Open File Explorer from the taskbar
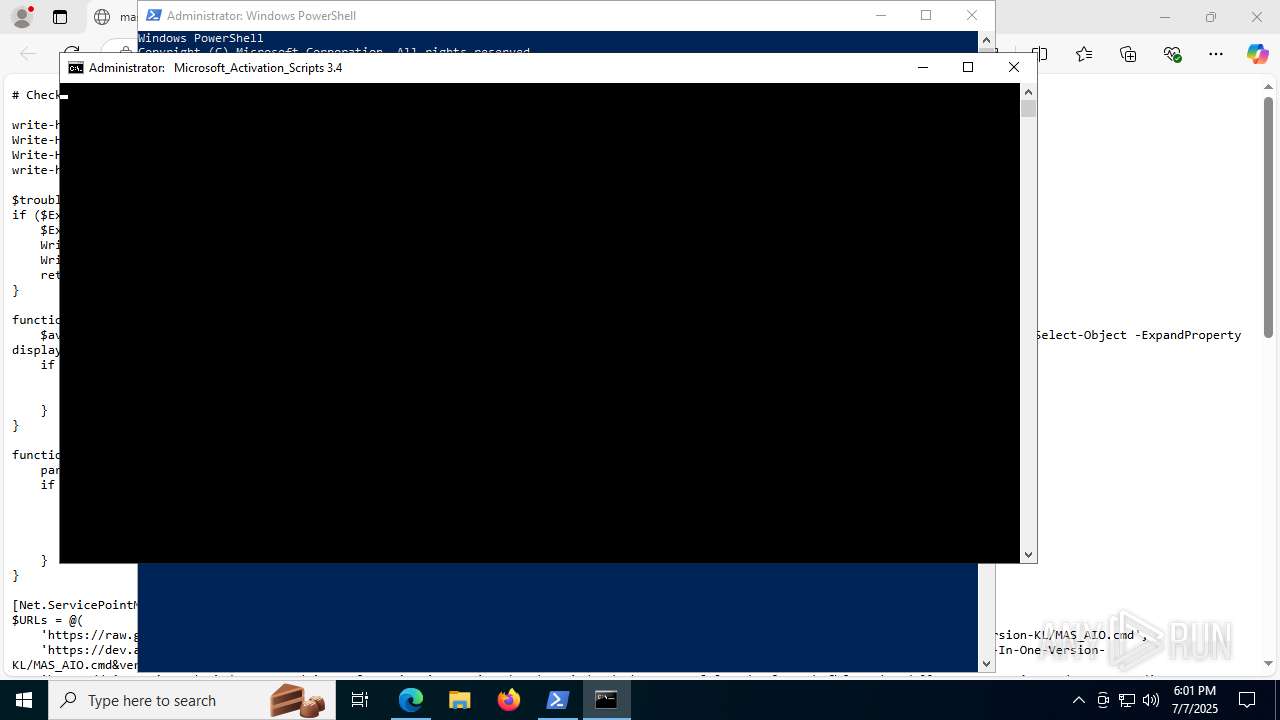 tap(459, 700)
